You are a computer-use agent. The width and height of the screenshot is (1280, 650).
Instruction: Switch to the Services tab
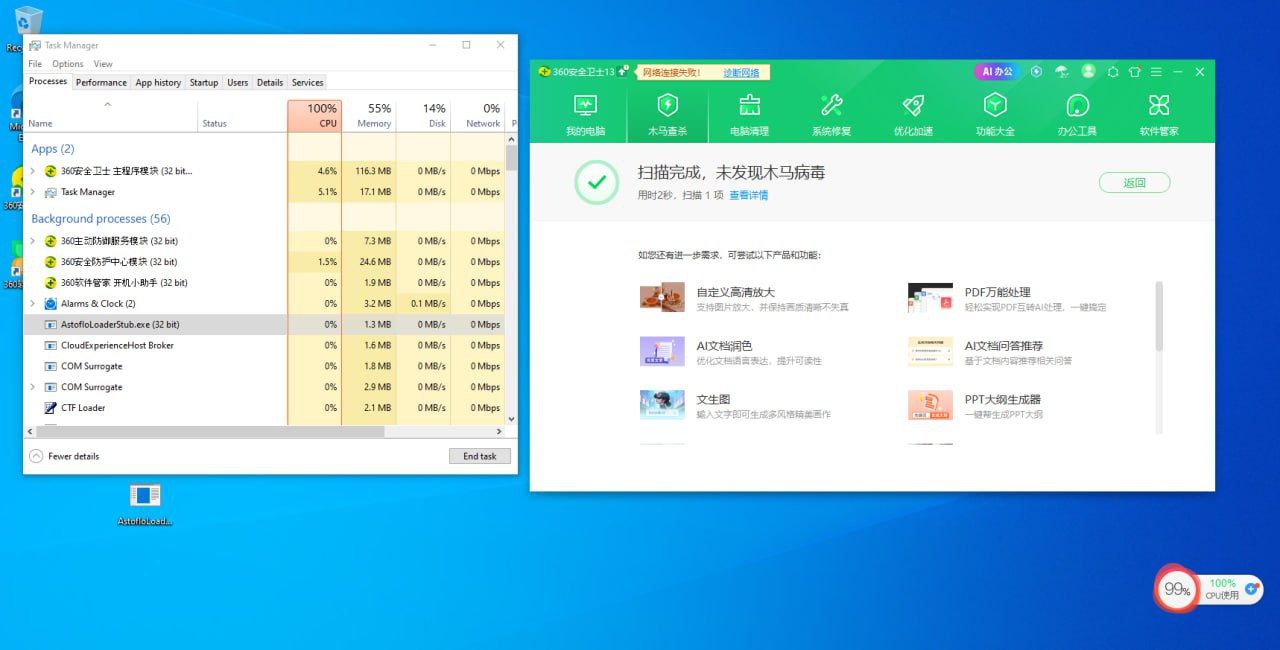click(307, 82)
